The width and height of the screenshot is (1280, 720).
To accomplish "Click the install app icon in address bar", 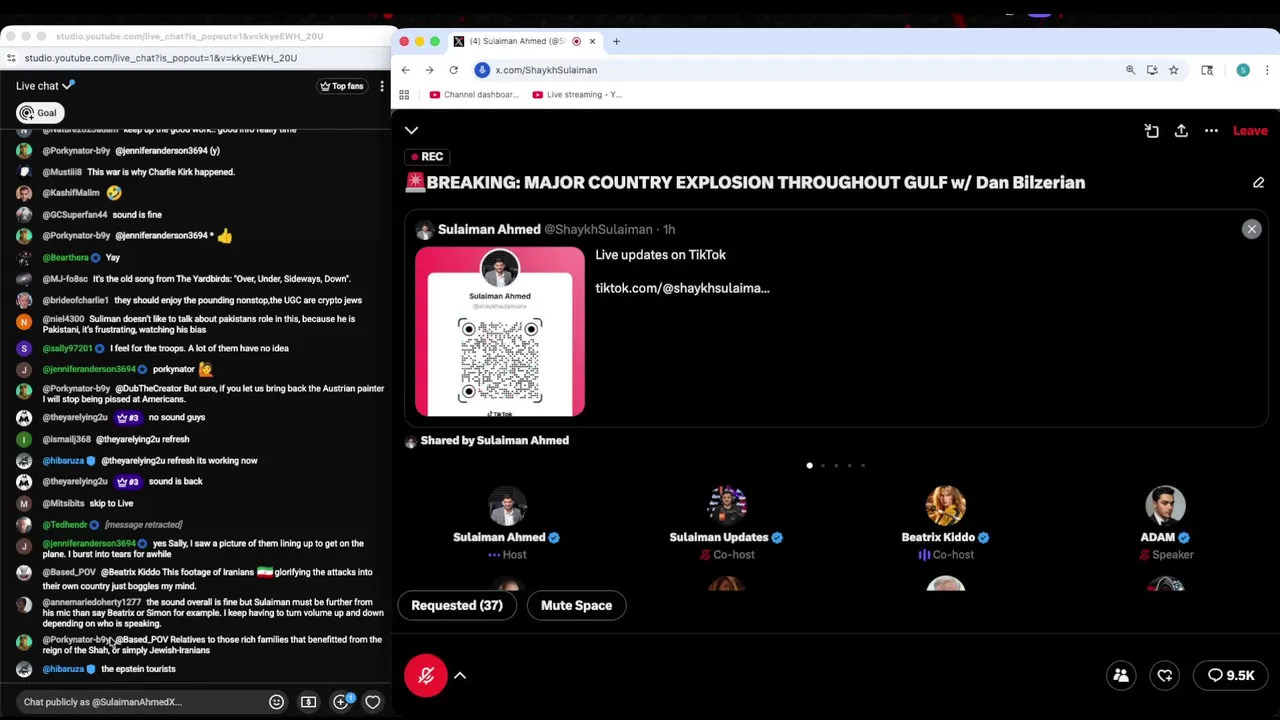I will pos(1152,70).
